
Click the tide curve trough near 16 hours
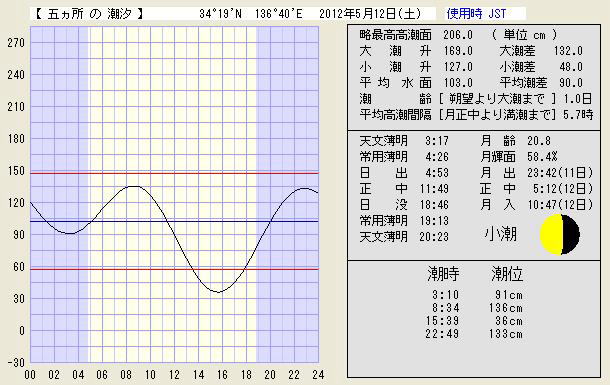click(219, 292)
